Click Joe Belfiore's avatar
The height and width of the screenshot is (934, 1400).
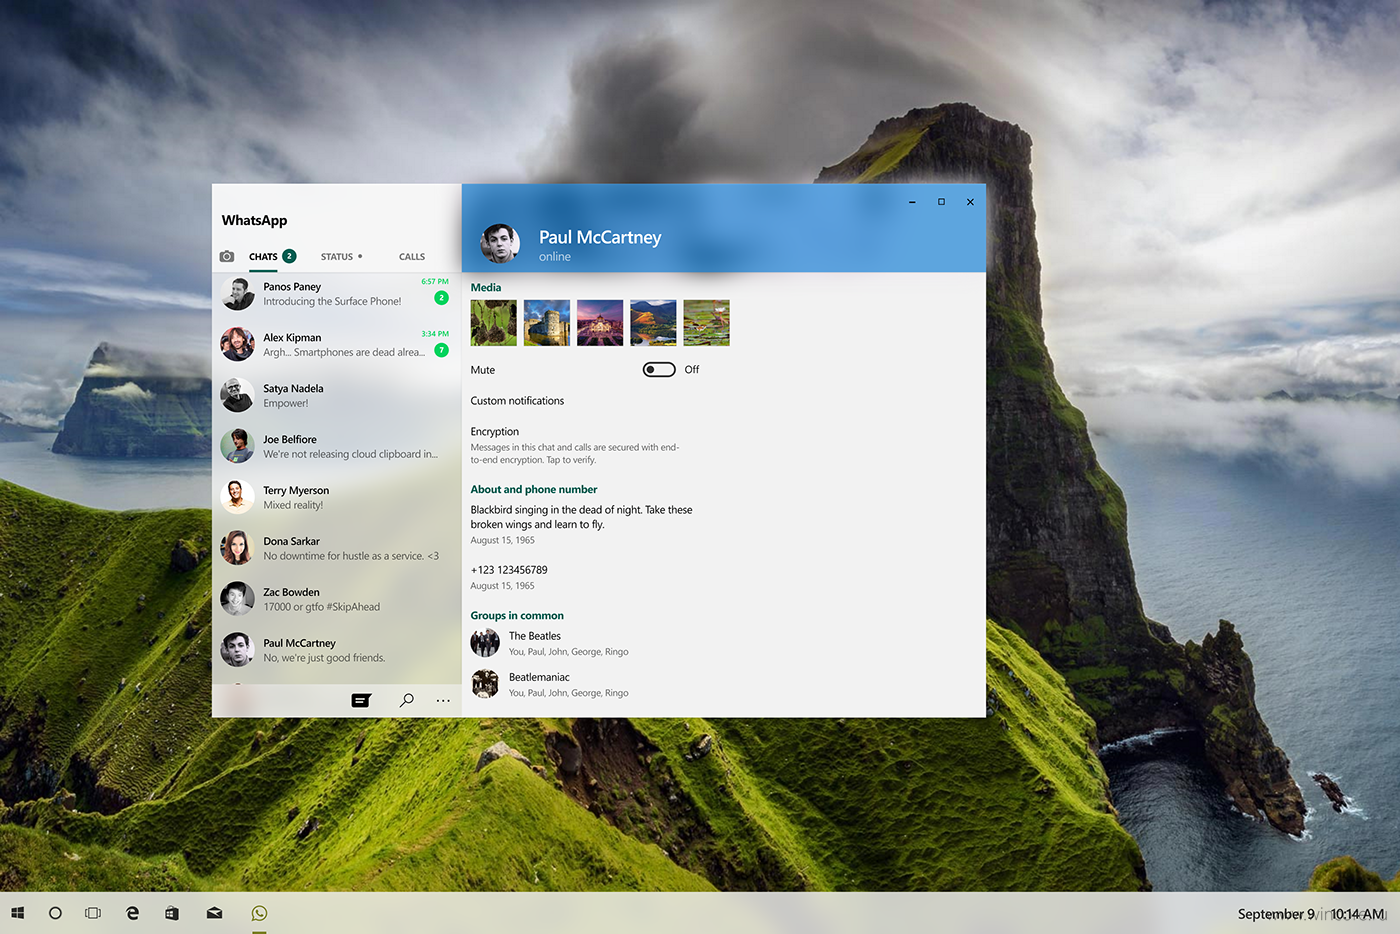pos(237,447)
